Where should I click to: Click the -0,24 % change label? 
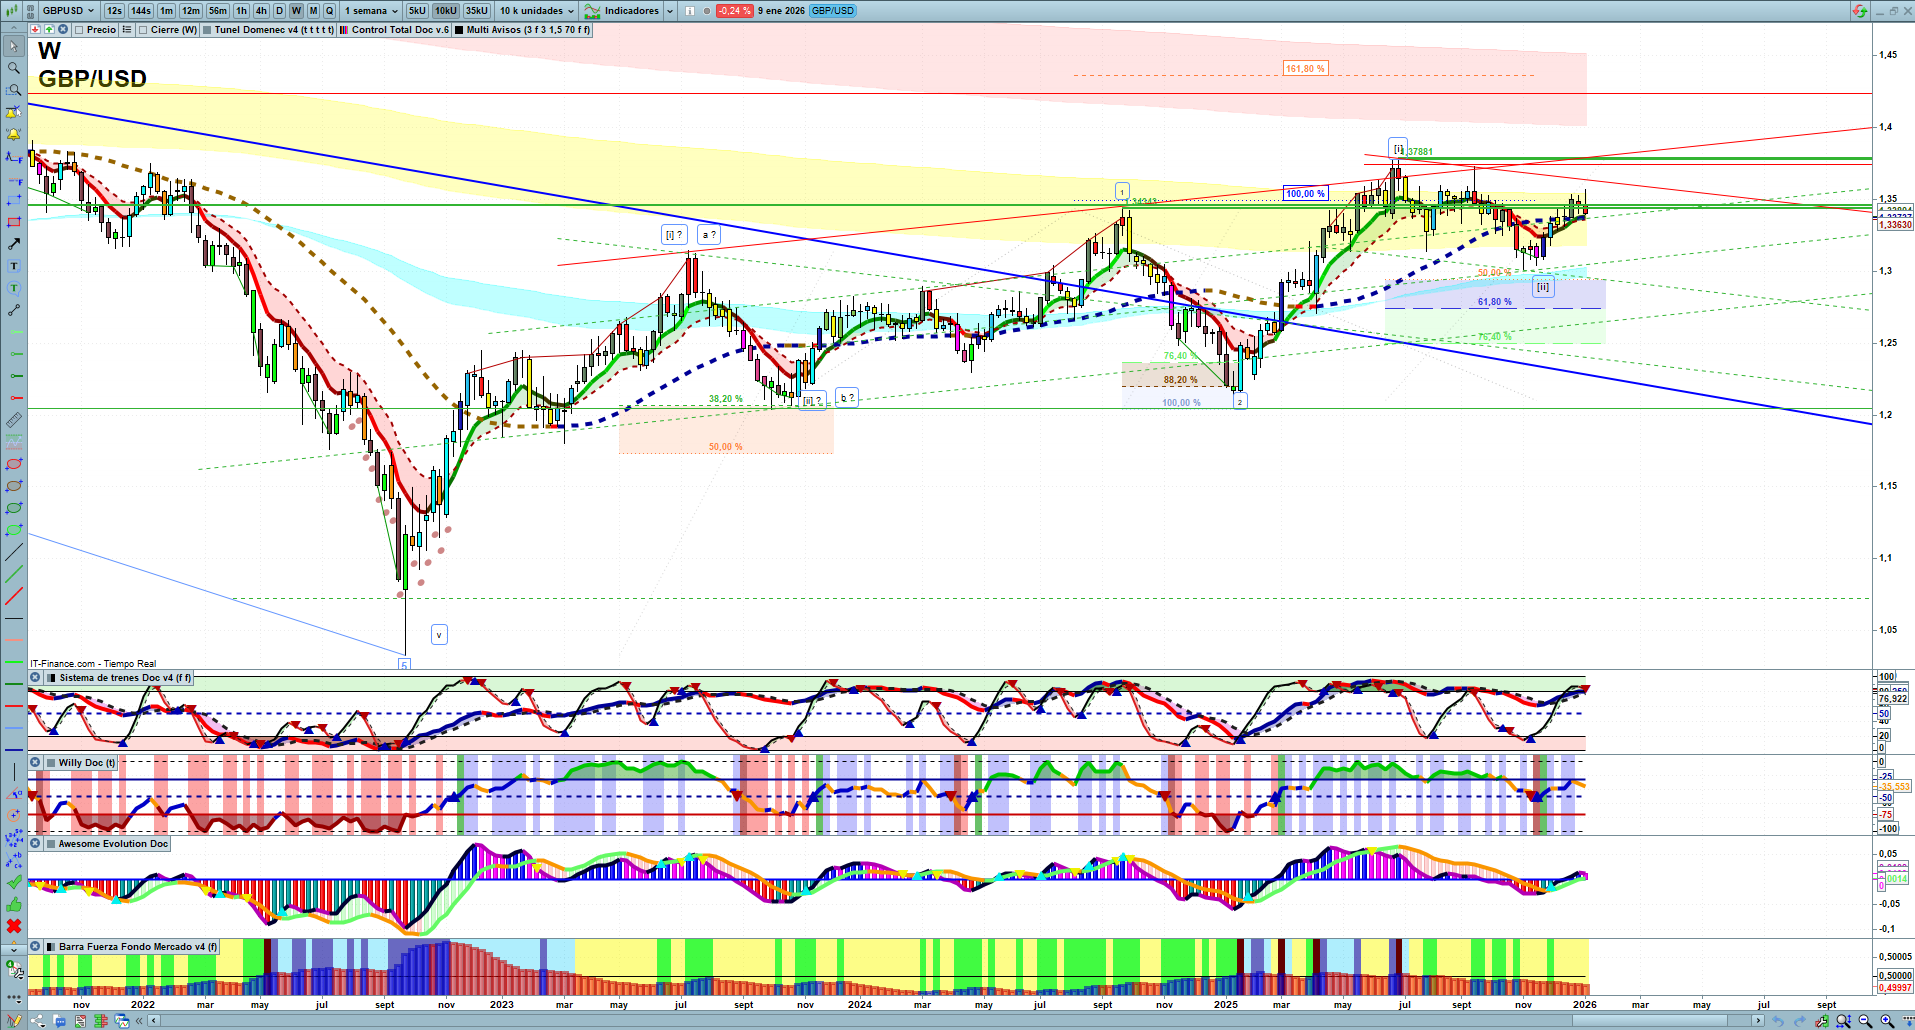coord(735,11)
